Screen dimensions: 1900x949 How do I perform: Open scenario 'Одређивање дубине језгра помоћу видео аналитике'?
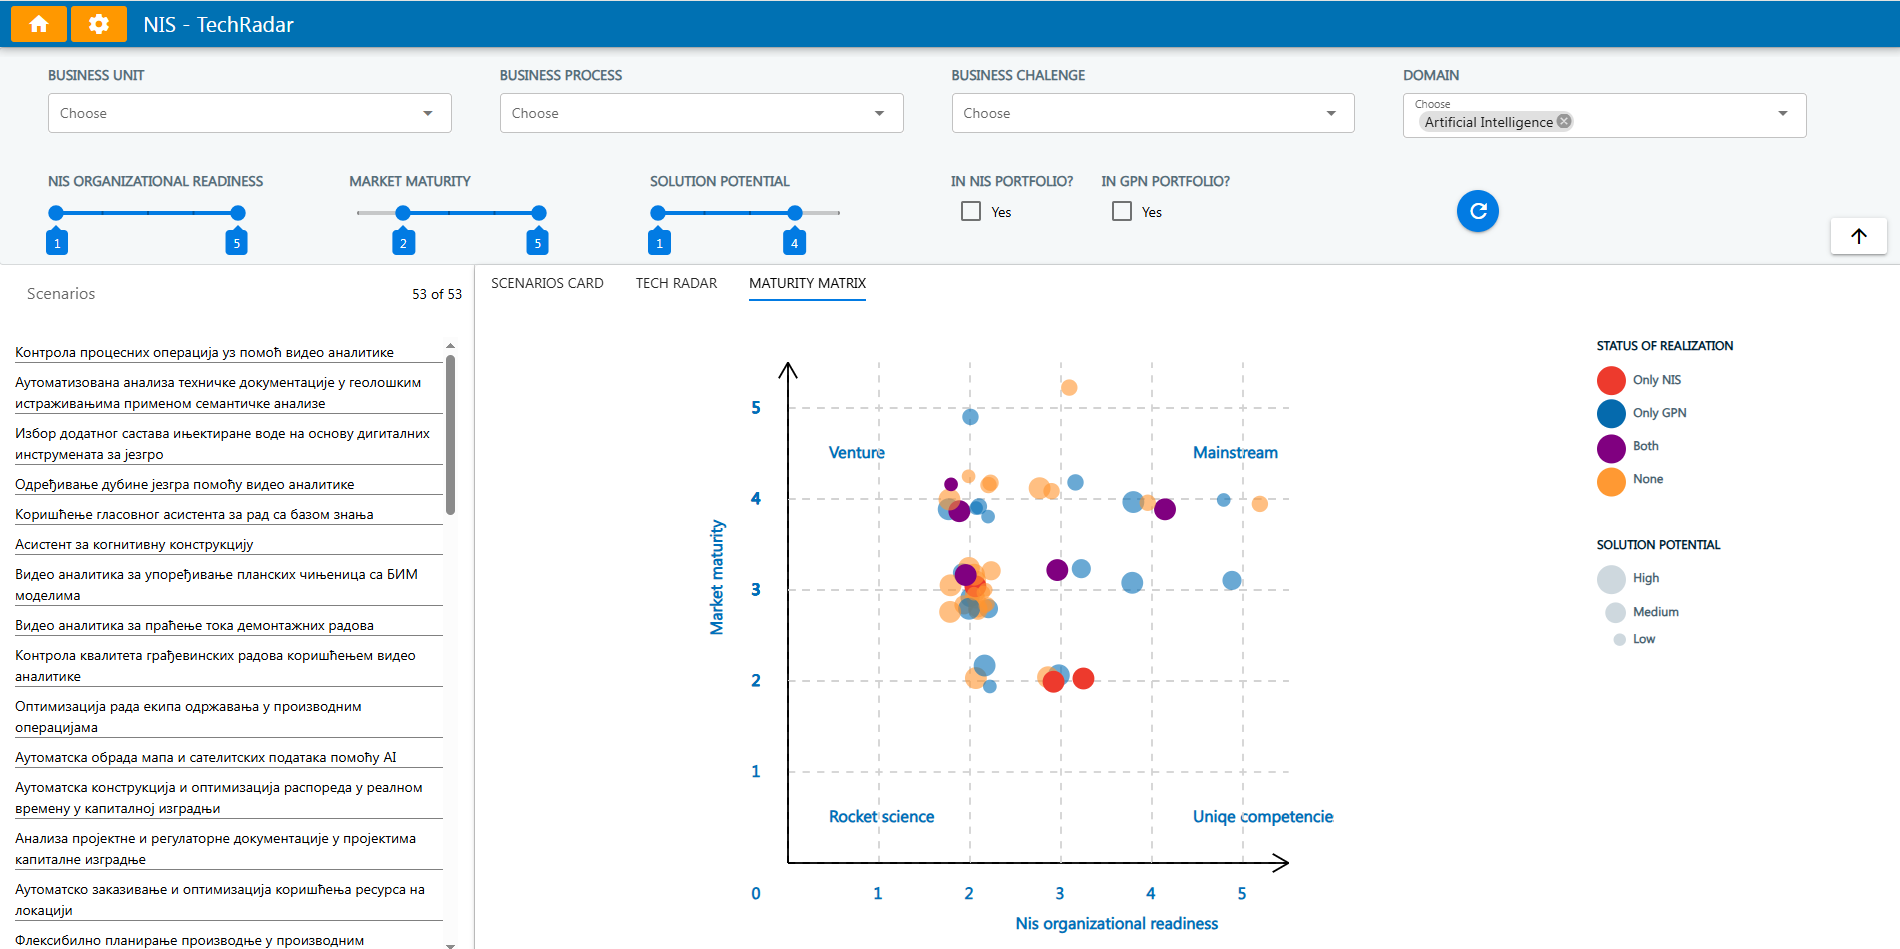click(x=229, y=484)
